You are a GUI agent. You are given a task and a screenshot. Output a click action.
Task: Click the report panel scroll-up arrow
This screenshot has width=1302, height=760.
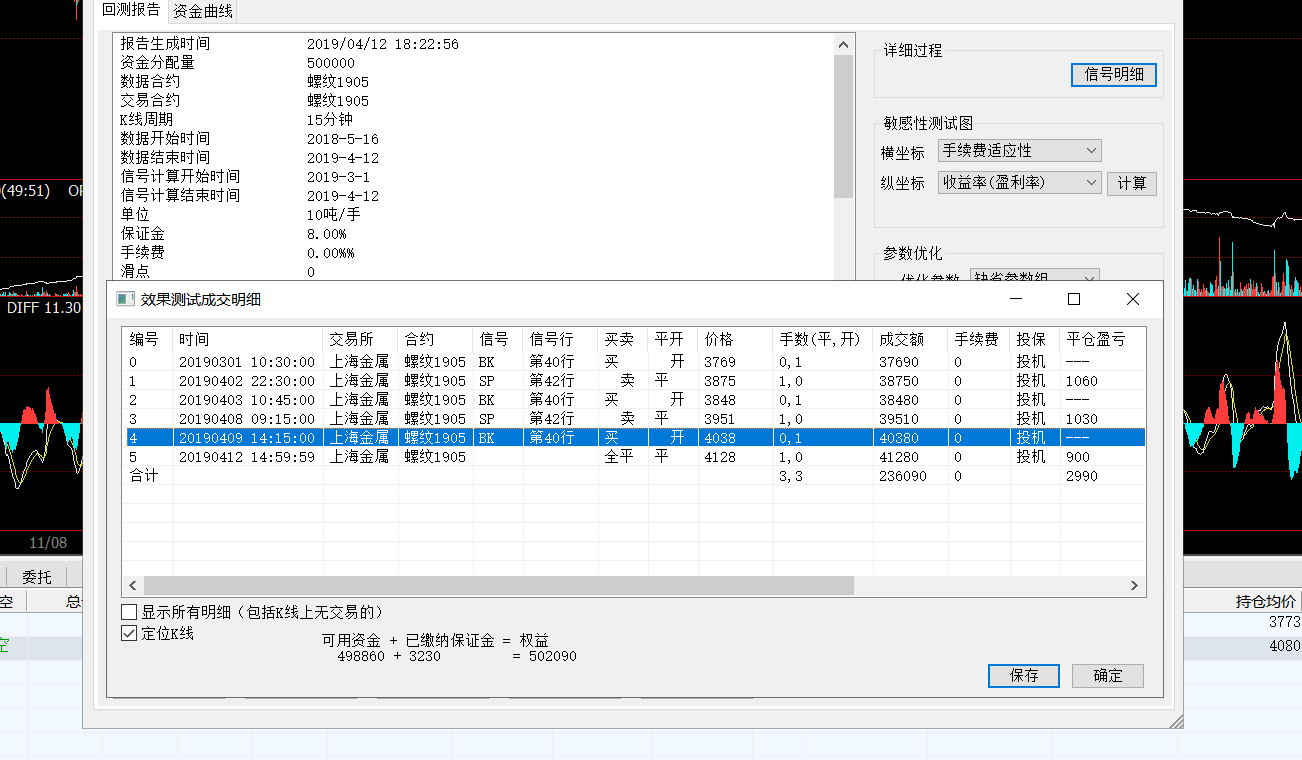click(844, 45)
